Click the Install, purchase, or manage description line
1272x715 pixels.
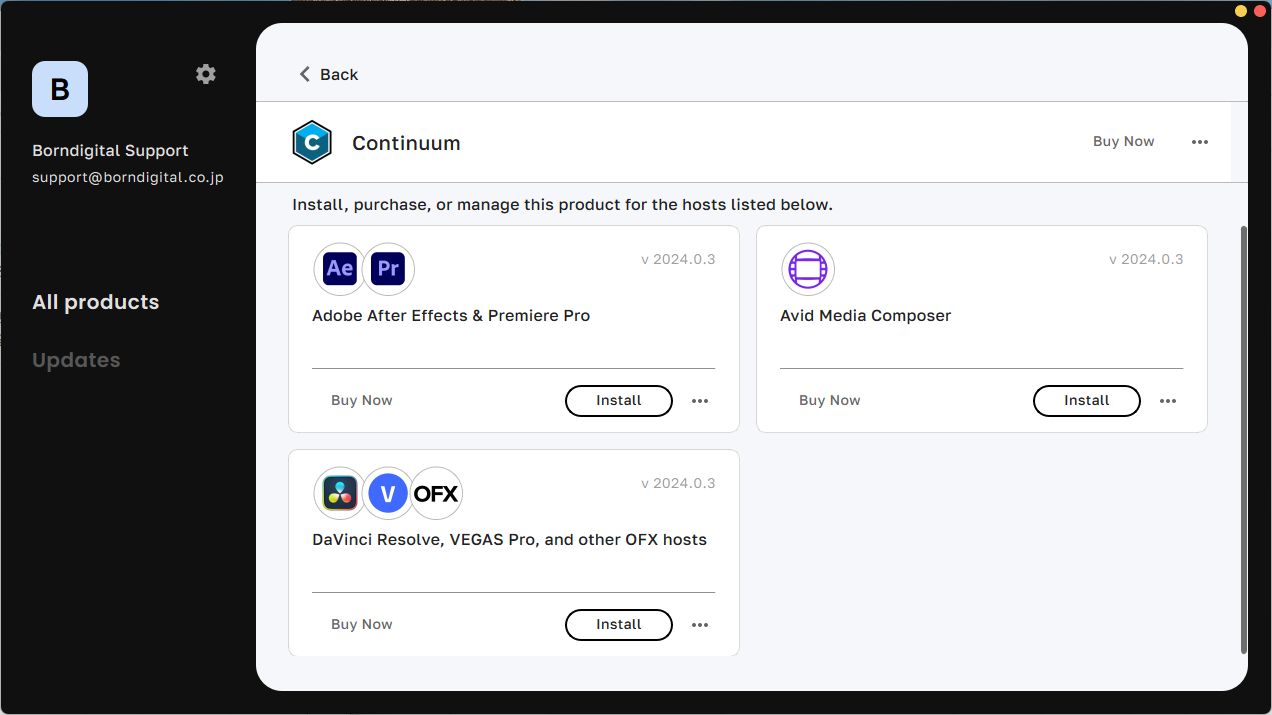pyautogui.click(x=562, y=205)
